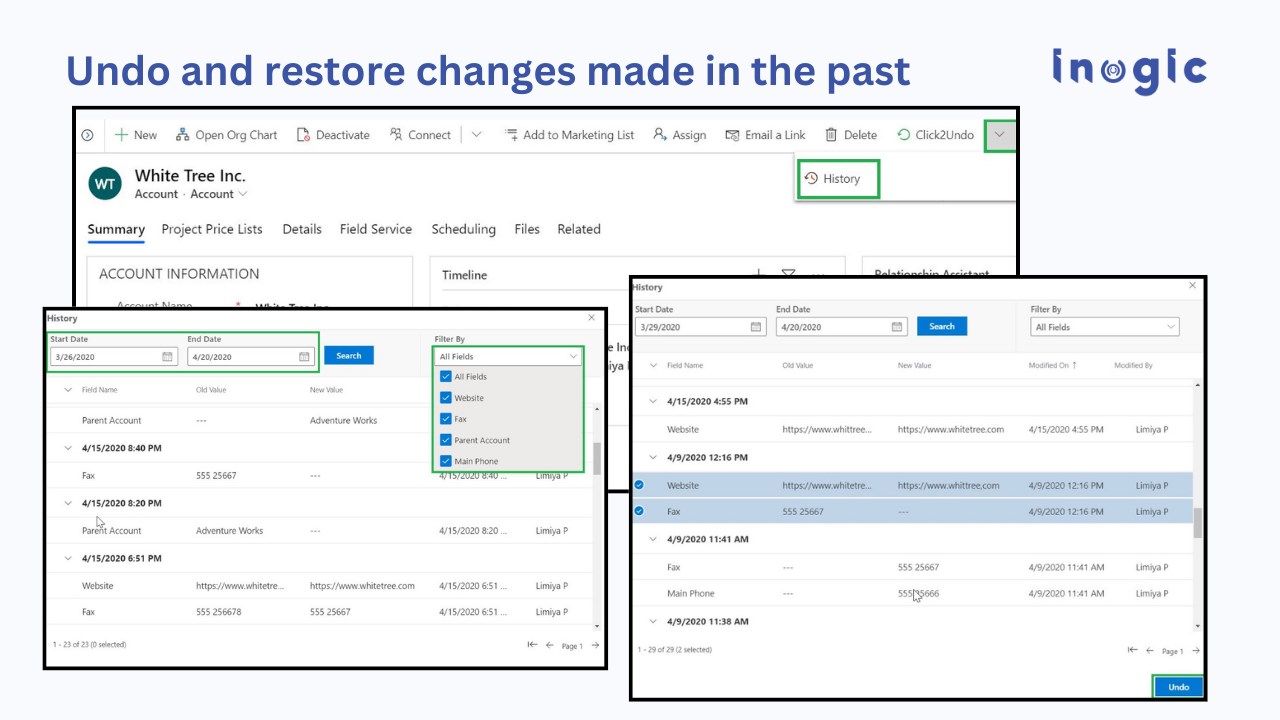
Task: Open Start Date calendar in left History dialog
Action: 167,356
